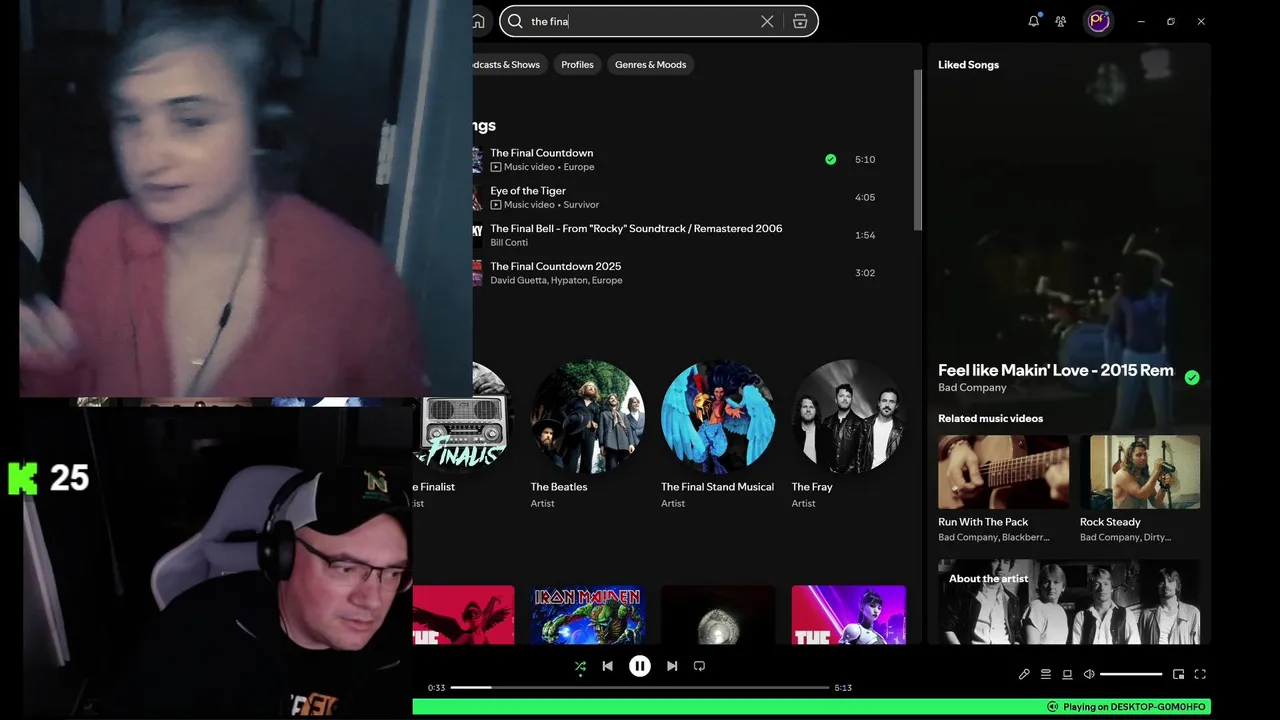Open the Survivor artist link
The image size is (1280, 720).
tap(581, 205)
